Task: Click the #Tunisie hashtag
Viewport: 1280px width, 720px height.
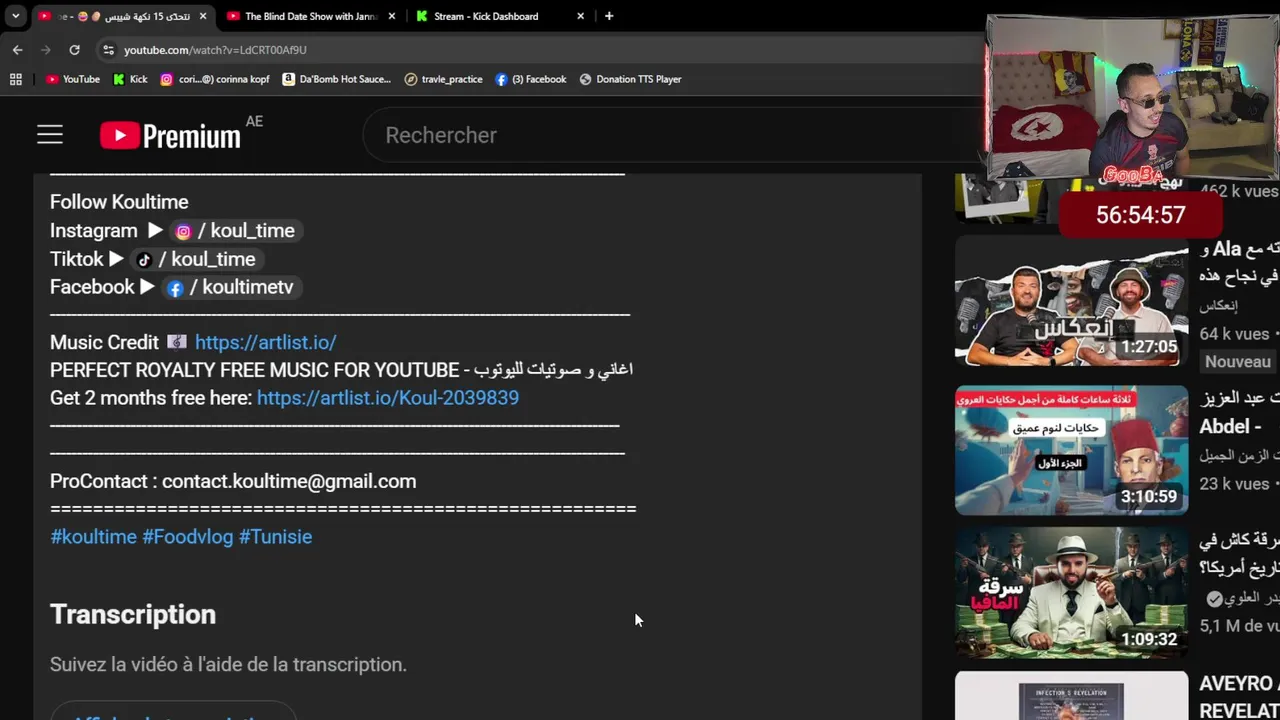Action: pos(275,537)
